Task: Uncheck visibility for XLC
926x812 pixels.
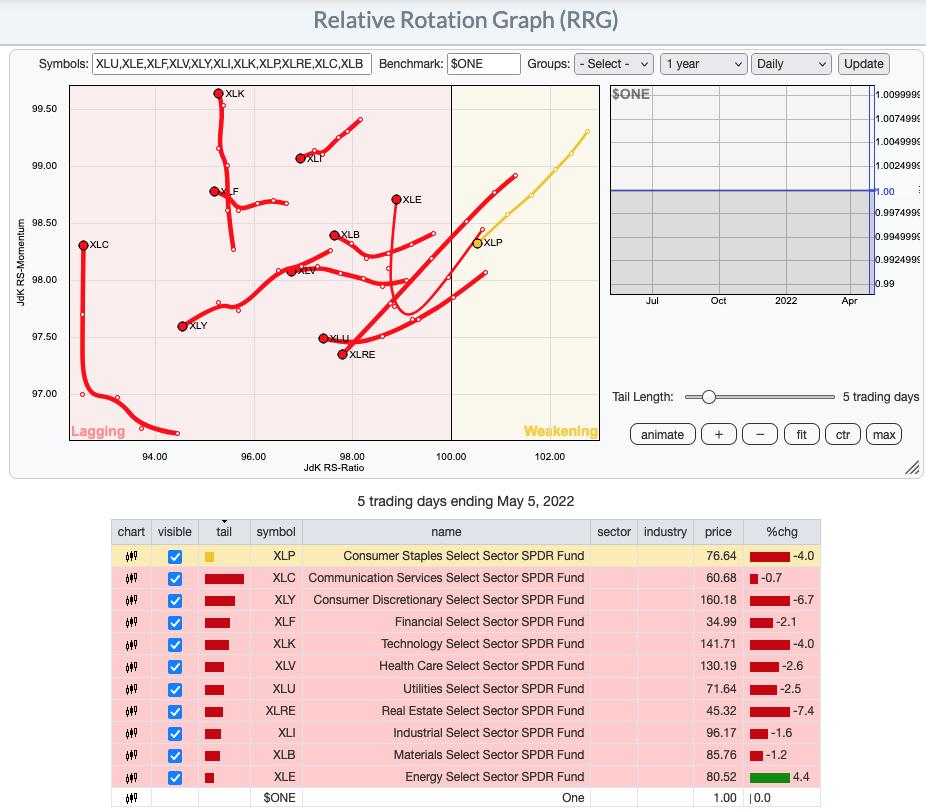Action: point(175,579)
